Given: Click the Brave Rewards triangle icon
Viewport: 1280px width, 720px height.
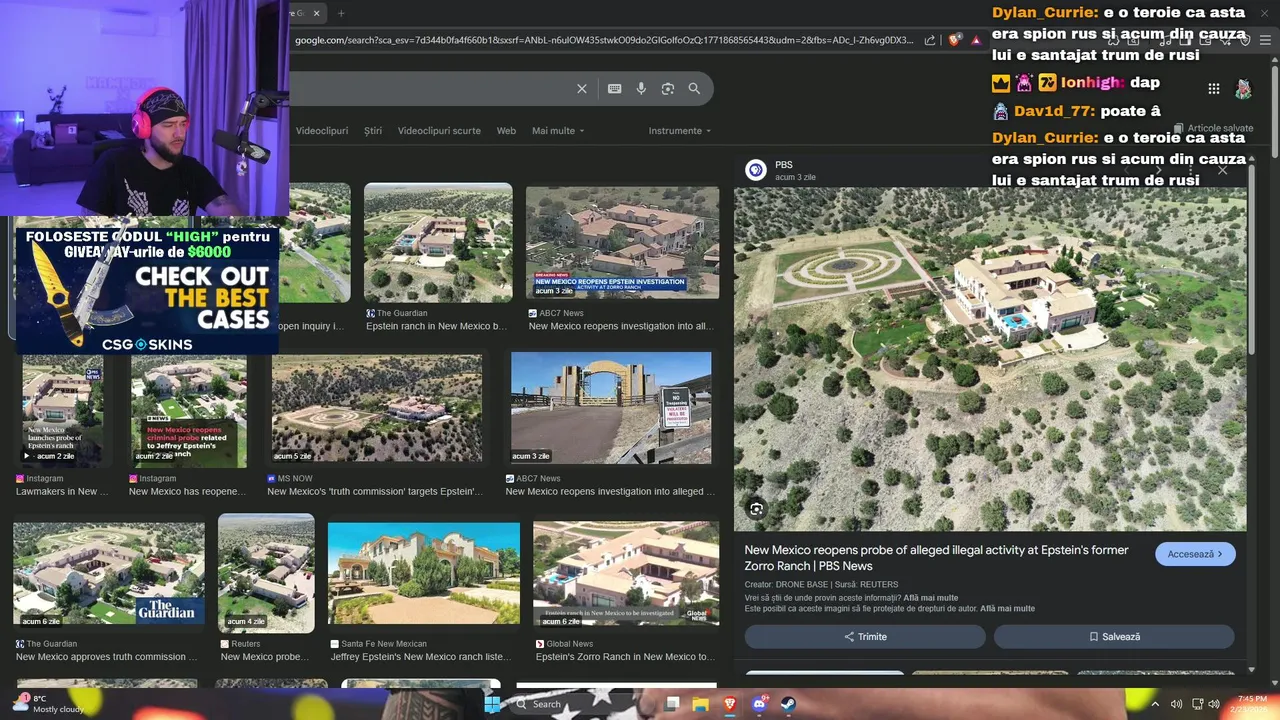Looking at the screenshot, I should (977, 40).
